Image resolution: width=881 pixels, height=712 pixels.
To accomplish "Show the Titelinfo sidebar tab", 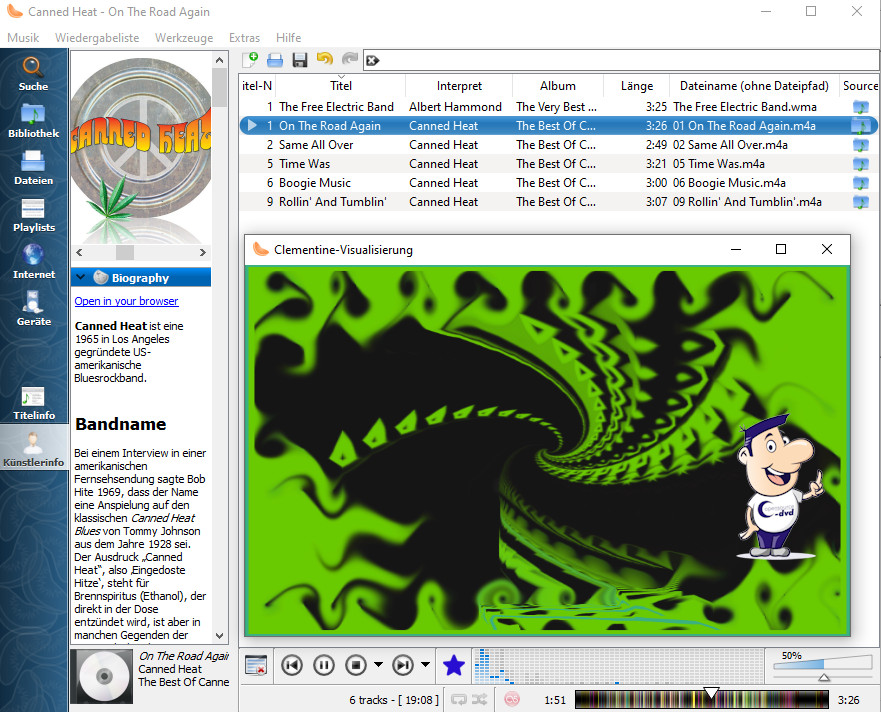I will [x=33, y=403].
